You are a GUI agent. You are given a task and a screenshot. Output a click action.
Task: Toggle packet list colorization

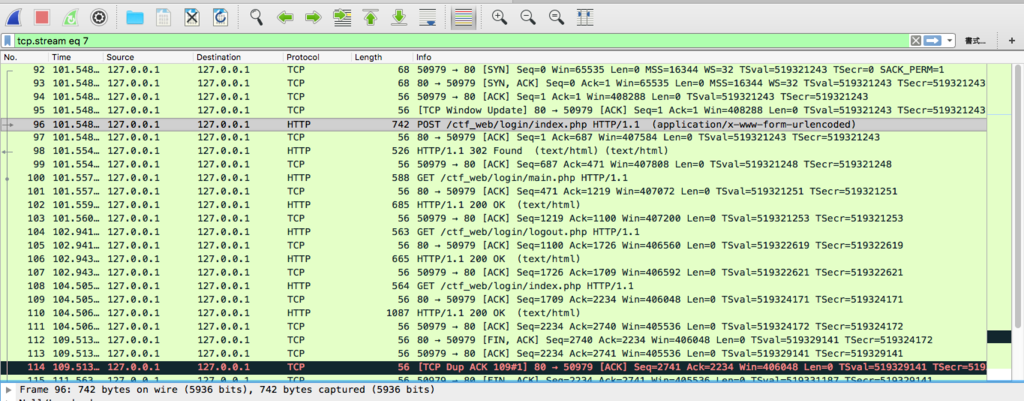[463, 17]
